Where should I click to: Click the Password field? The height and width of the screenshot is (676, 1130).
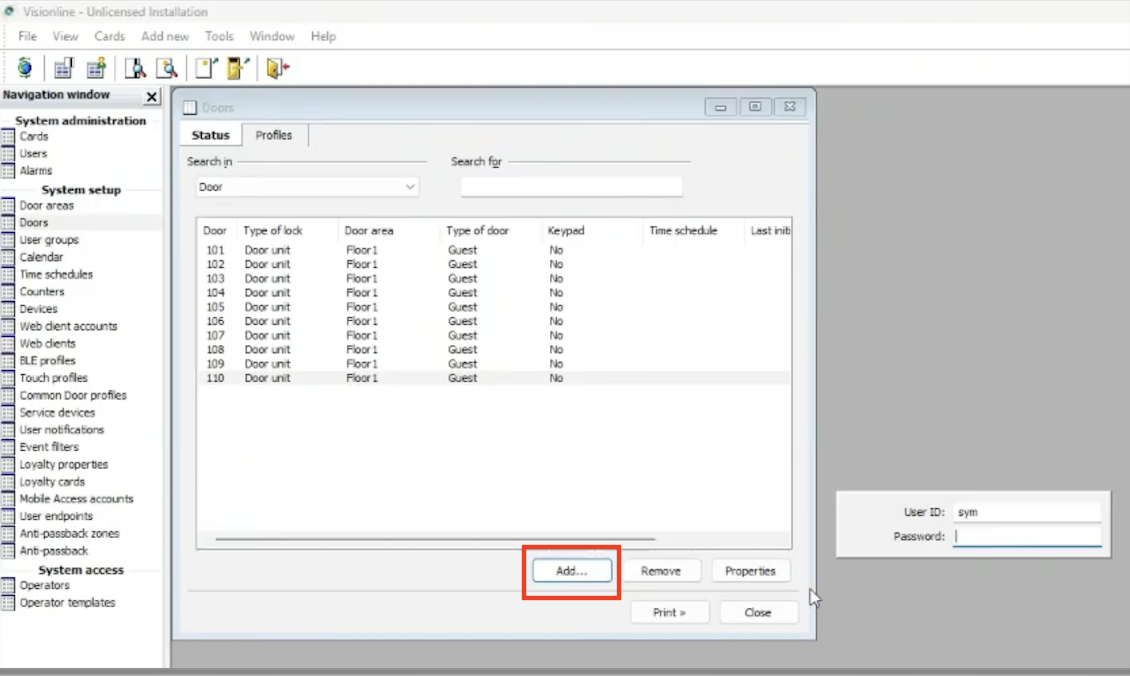[1027, 536]
